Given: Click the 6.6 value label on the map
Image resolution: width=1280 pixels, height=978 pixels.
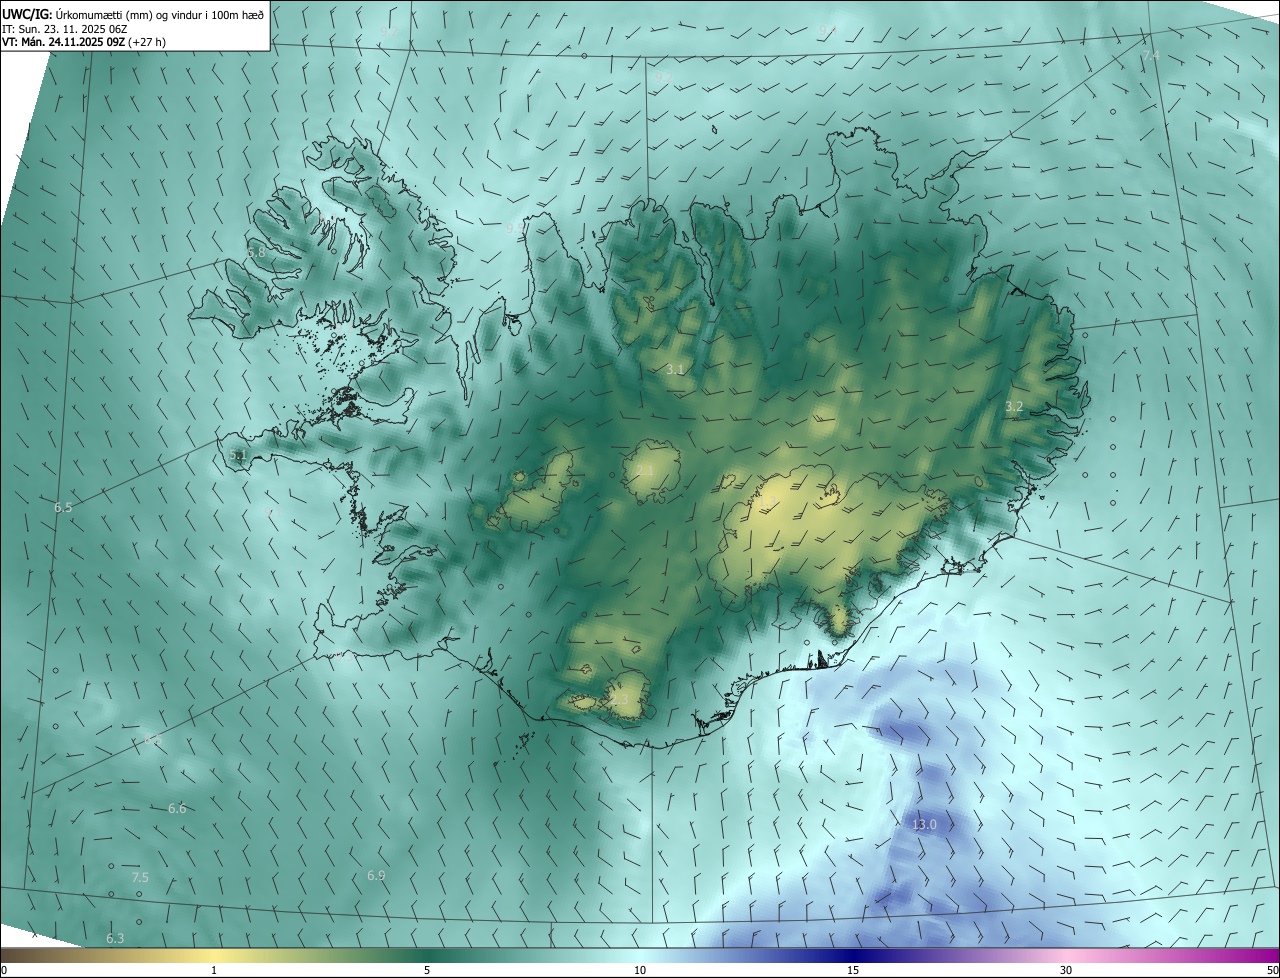Looking at the screenshot, I should 177,808.
